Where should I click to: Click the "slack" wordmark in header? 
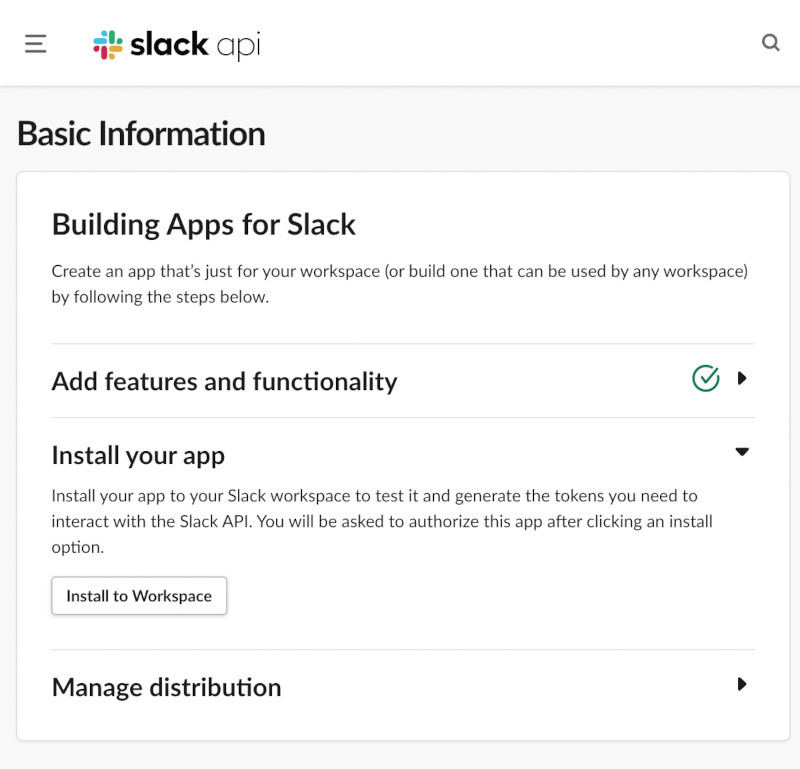pos(170,44)
